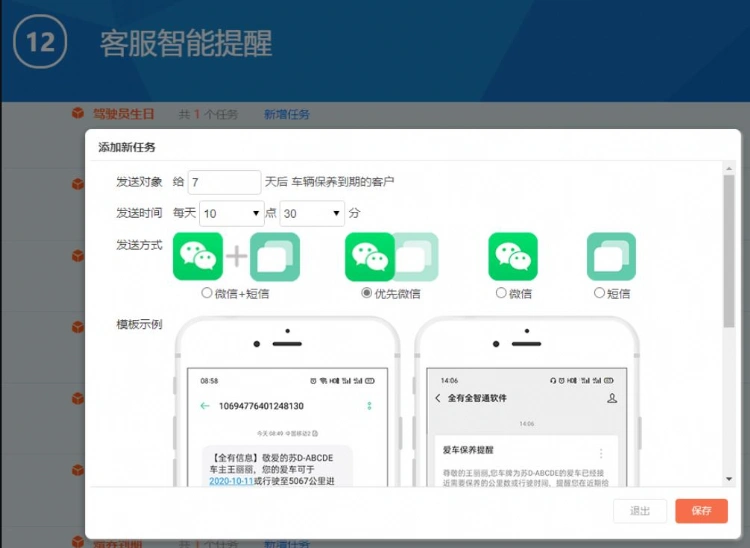Screen dimensions: 750x548
Task: Select the 微信+短信 radio button
Action: tap(206, 293)
